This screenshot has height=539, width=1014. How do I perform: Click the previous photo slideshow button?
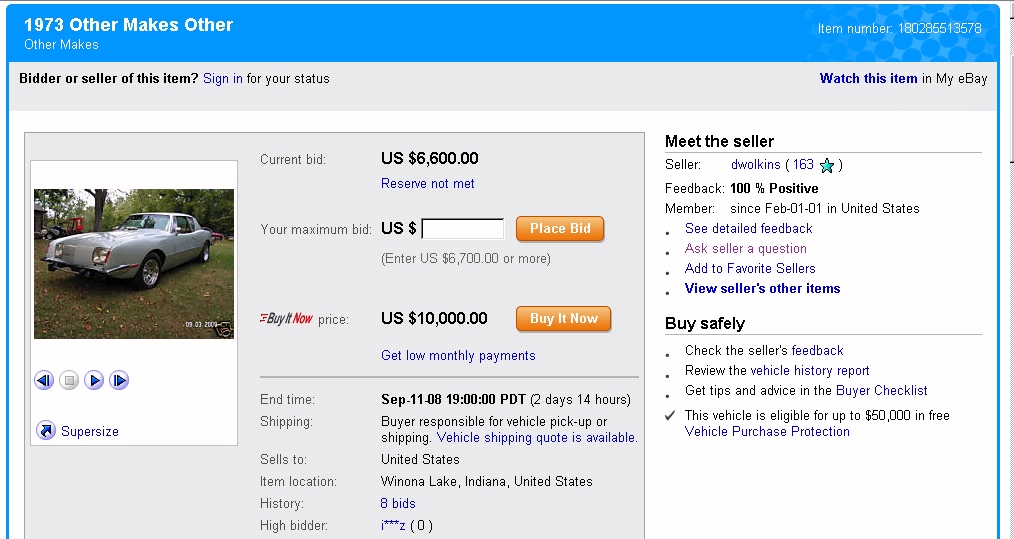coord(44,380)
